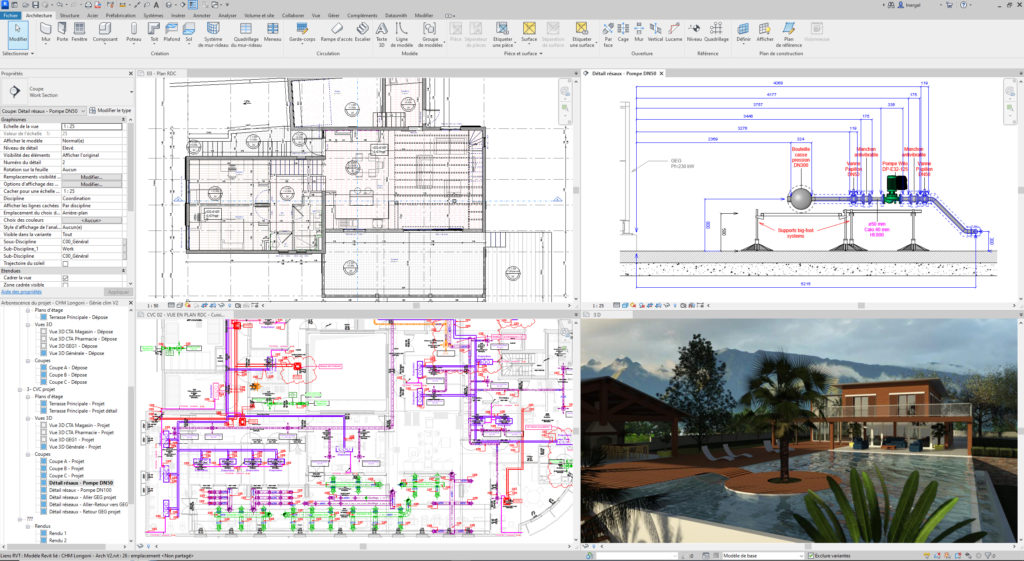
Task: Toggle Zone cadrée visible checkbox
Action: (65, 285)
